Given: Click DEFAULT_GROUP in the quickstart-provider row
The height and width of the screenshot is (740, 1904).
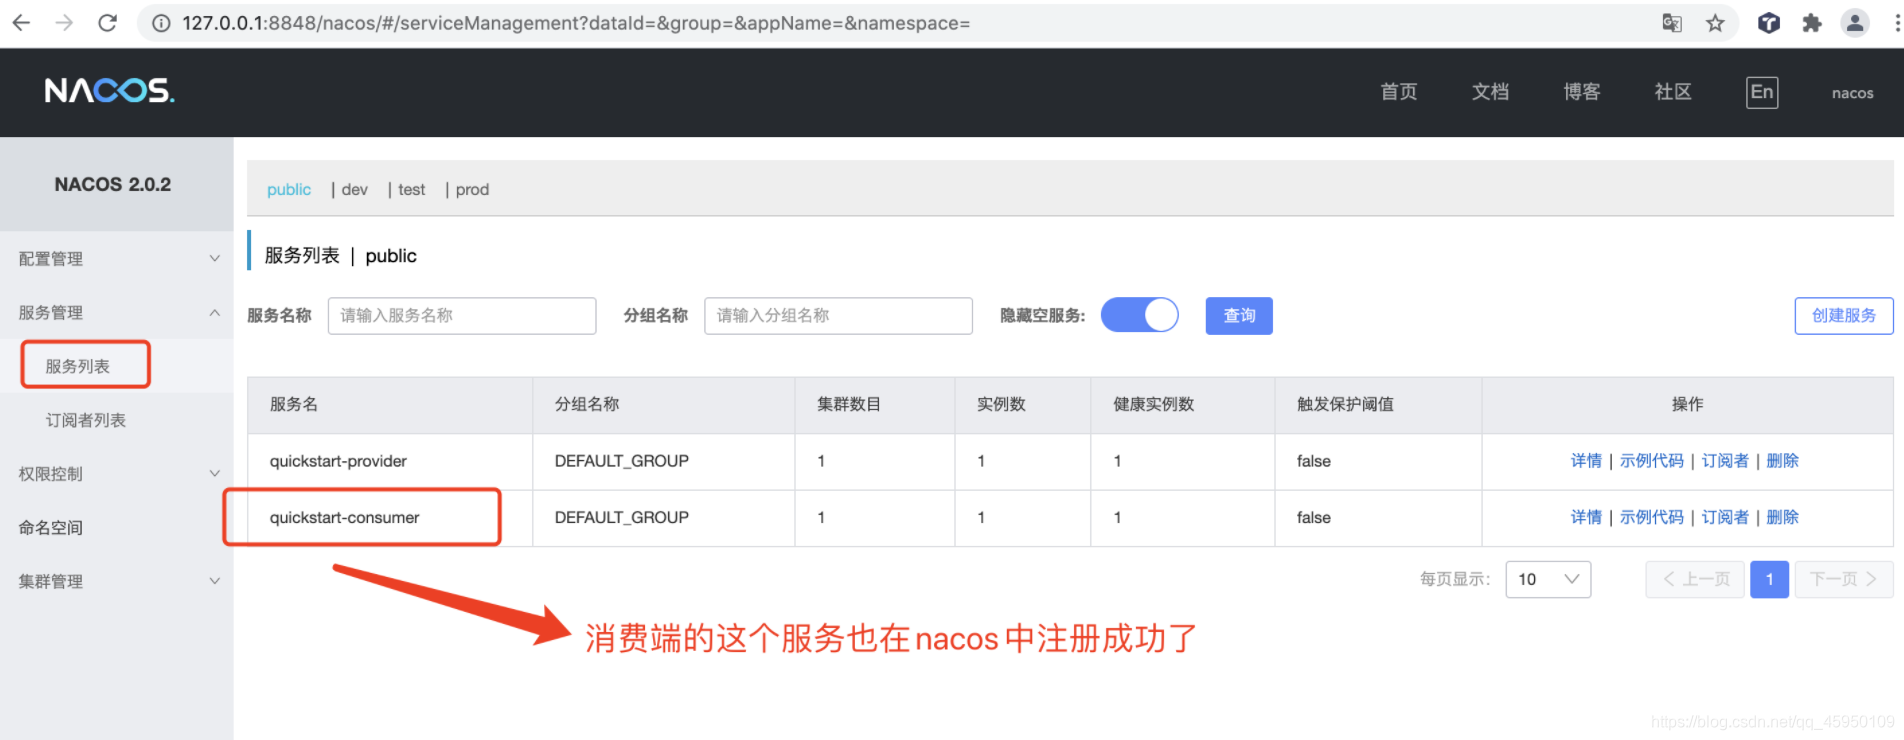Looking at the screenshot, I should point(622,461).
